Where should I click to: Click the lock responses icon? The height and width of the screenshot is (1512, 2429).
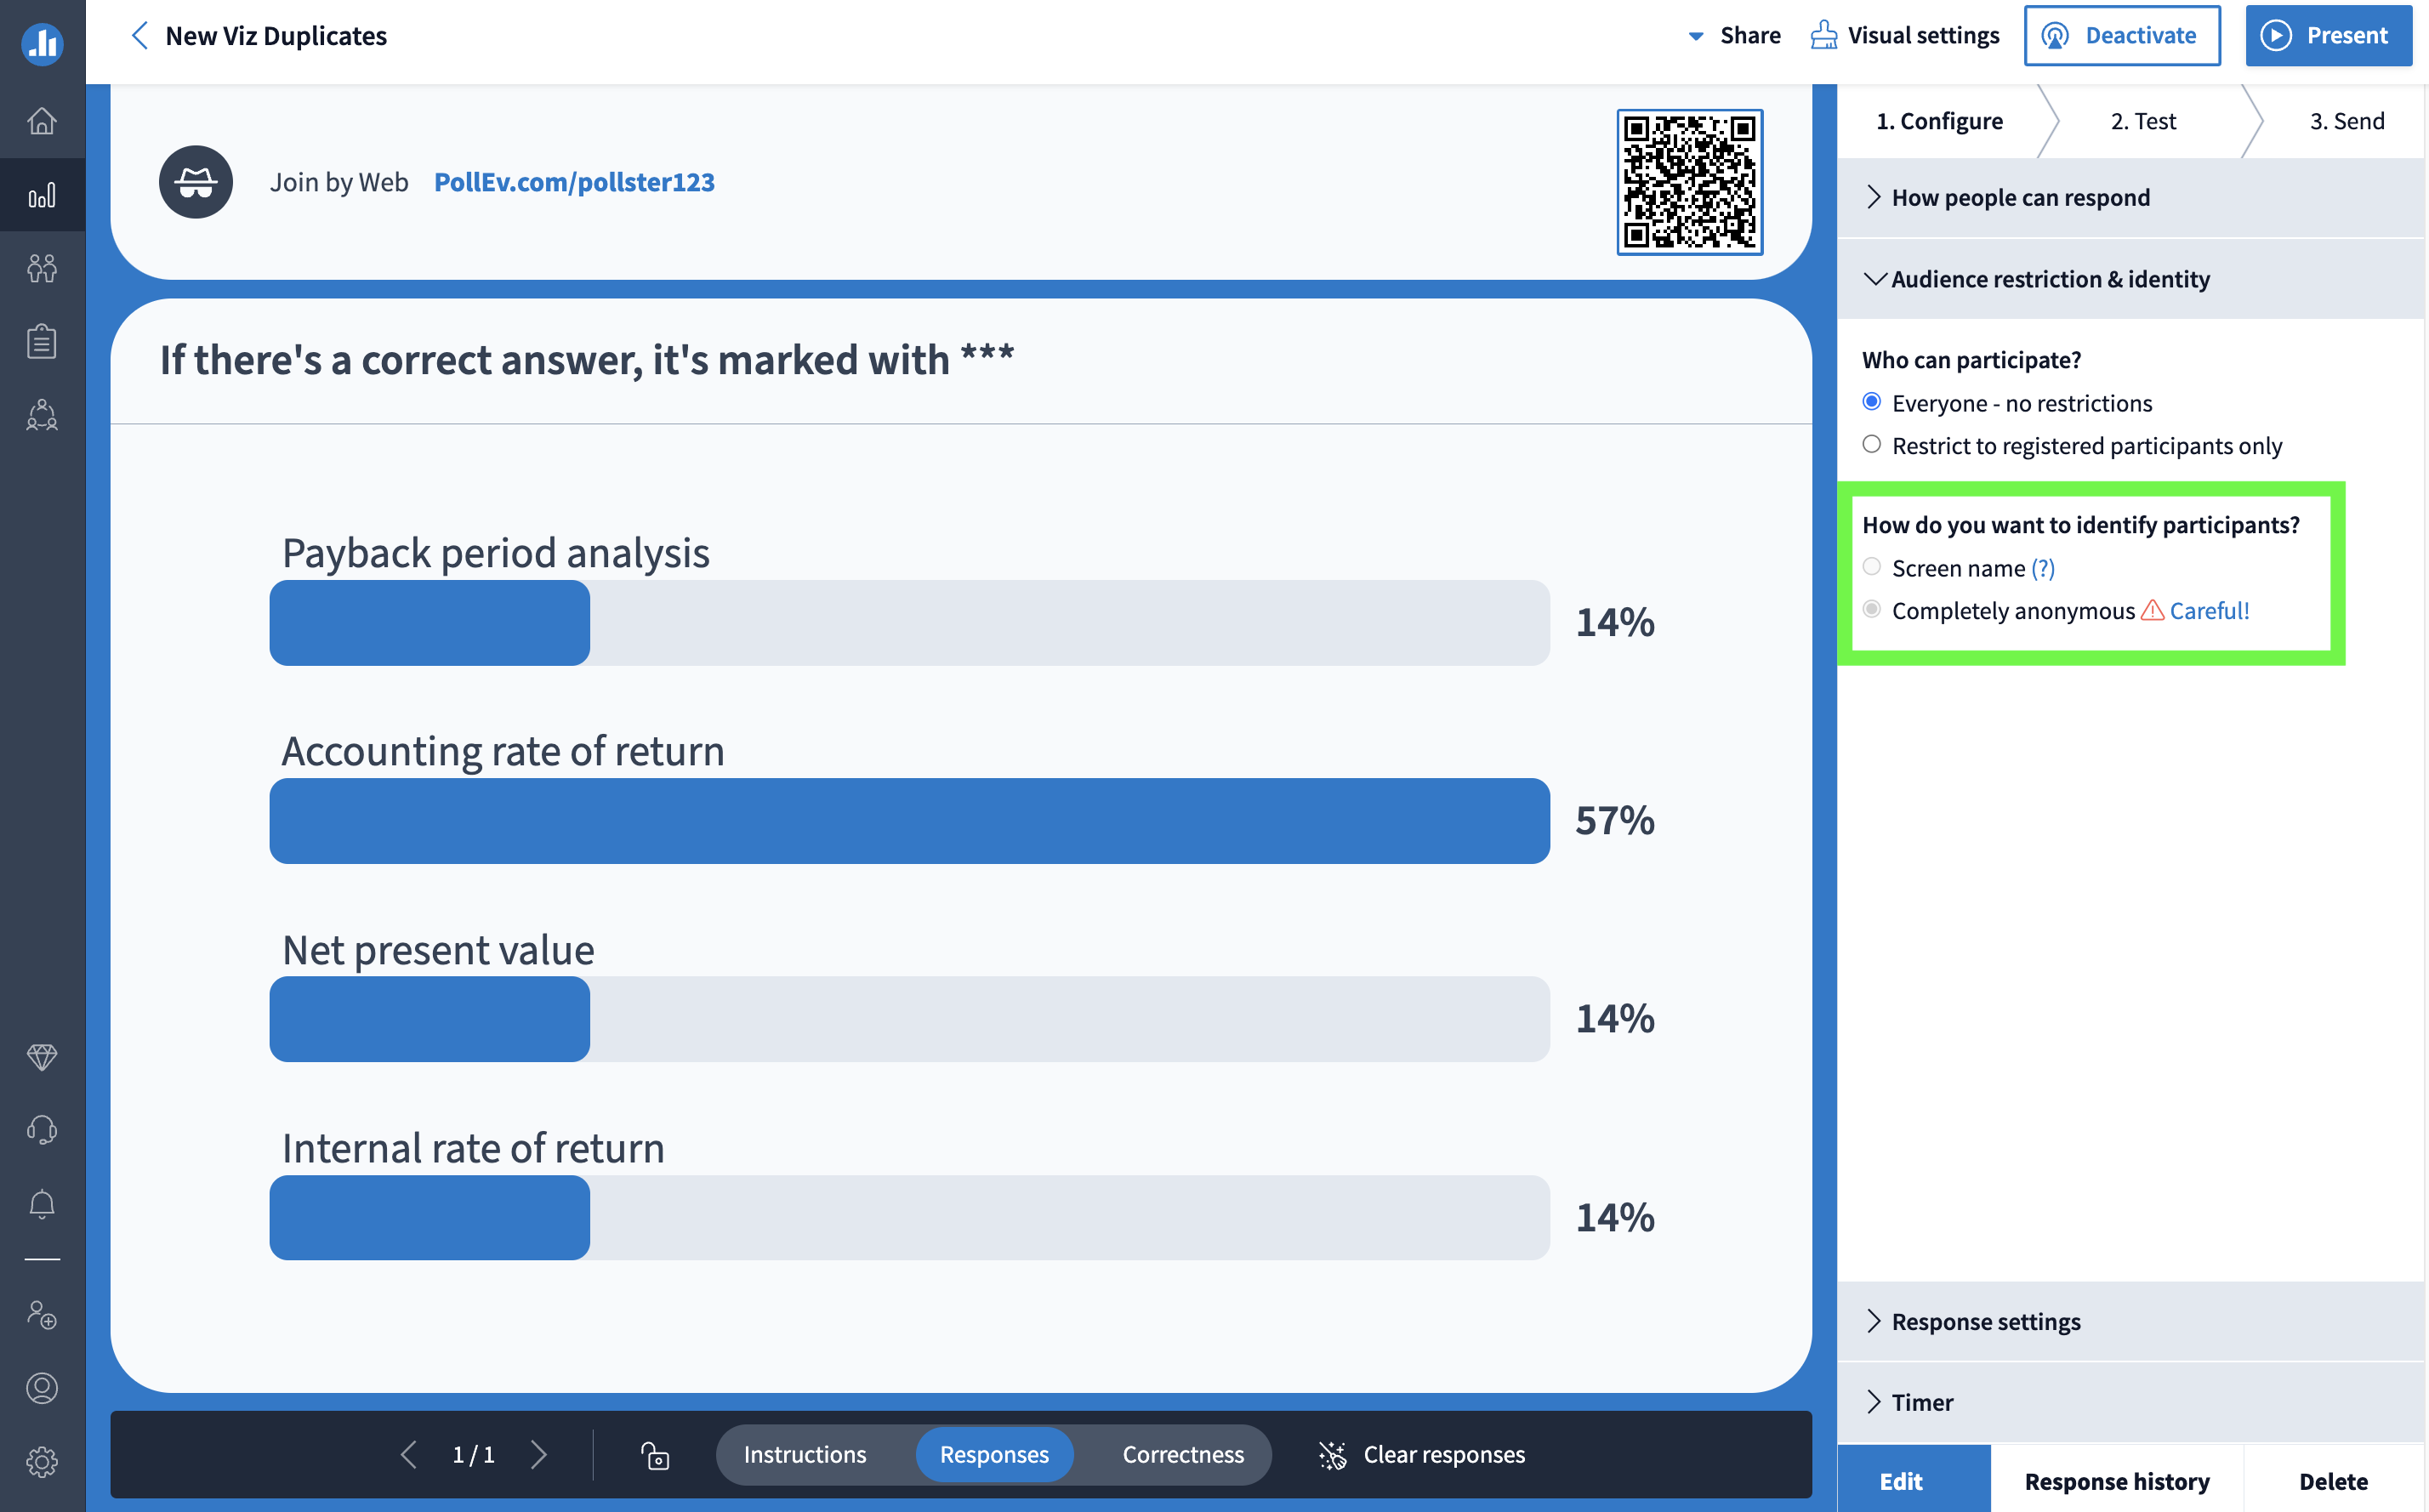pyautogui.click(x=655, y=1455)
